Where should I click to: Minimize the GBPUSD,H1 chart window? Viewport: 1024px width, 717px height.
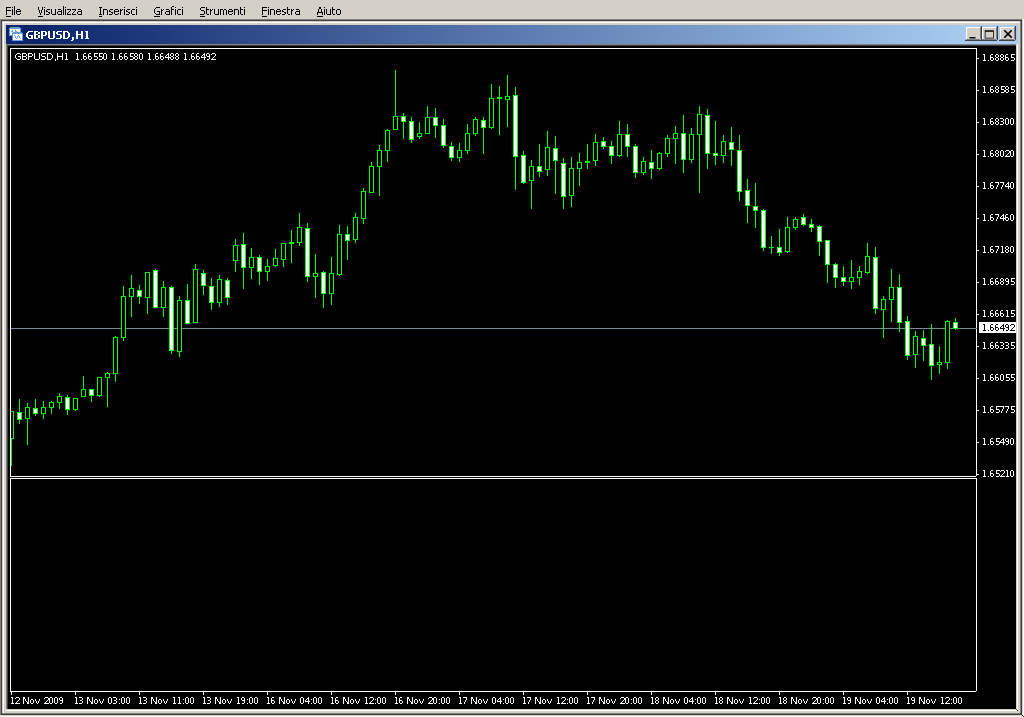(972, 34)
